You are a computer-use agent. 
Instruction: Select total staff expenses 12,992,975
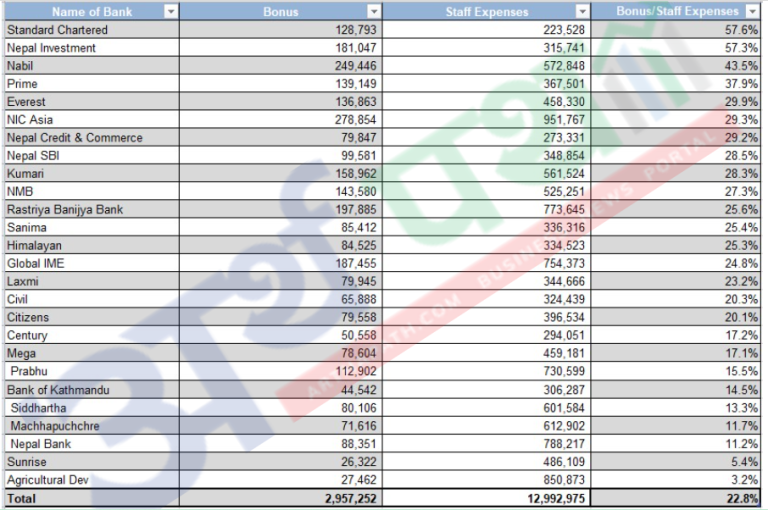tap(486, 498)
